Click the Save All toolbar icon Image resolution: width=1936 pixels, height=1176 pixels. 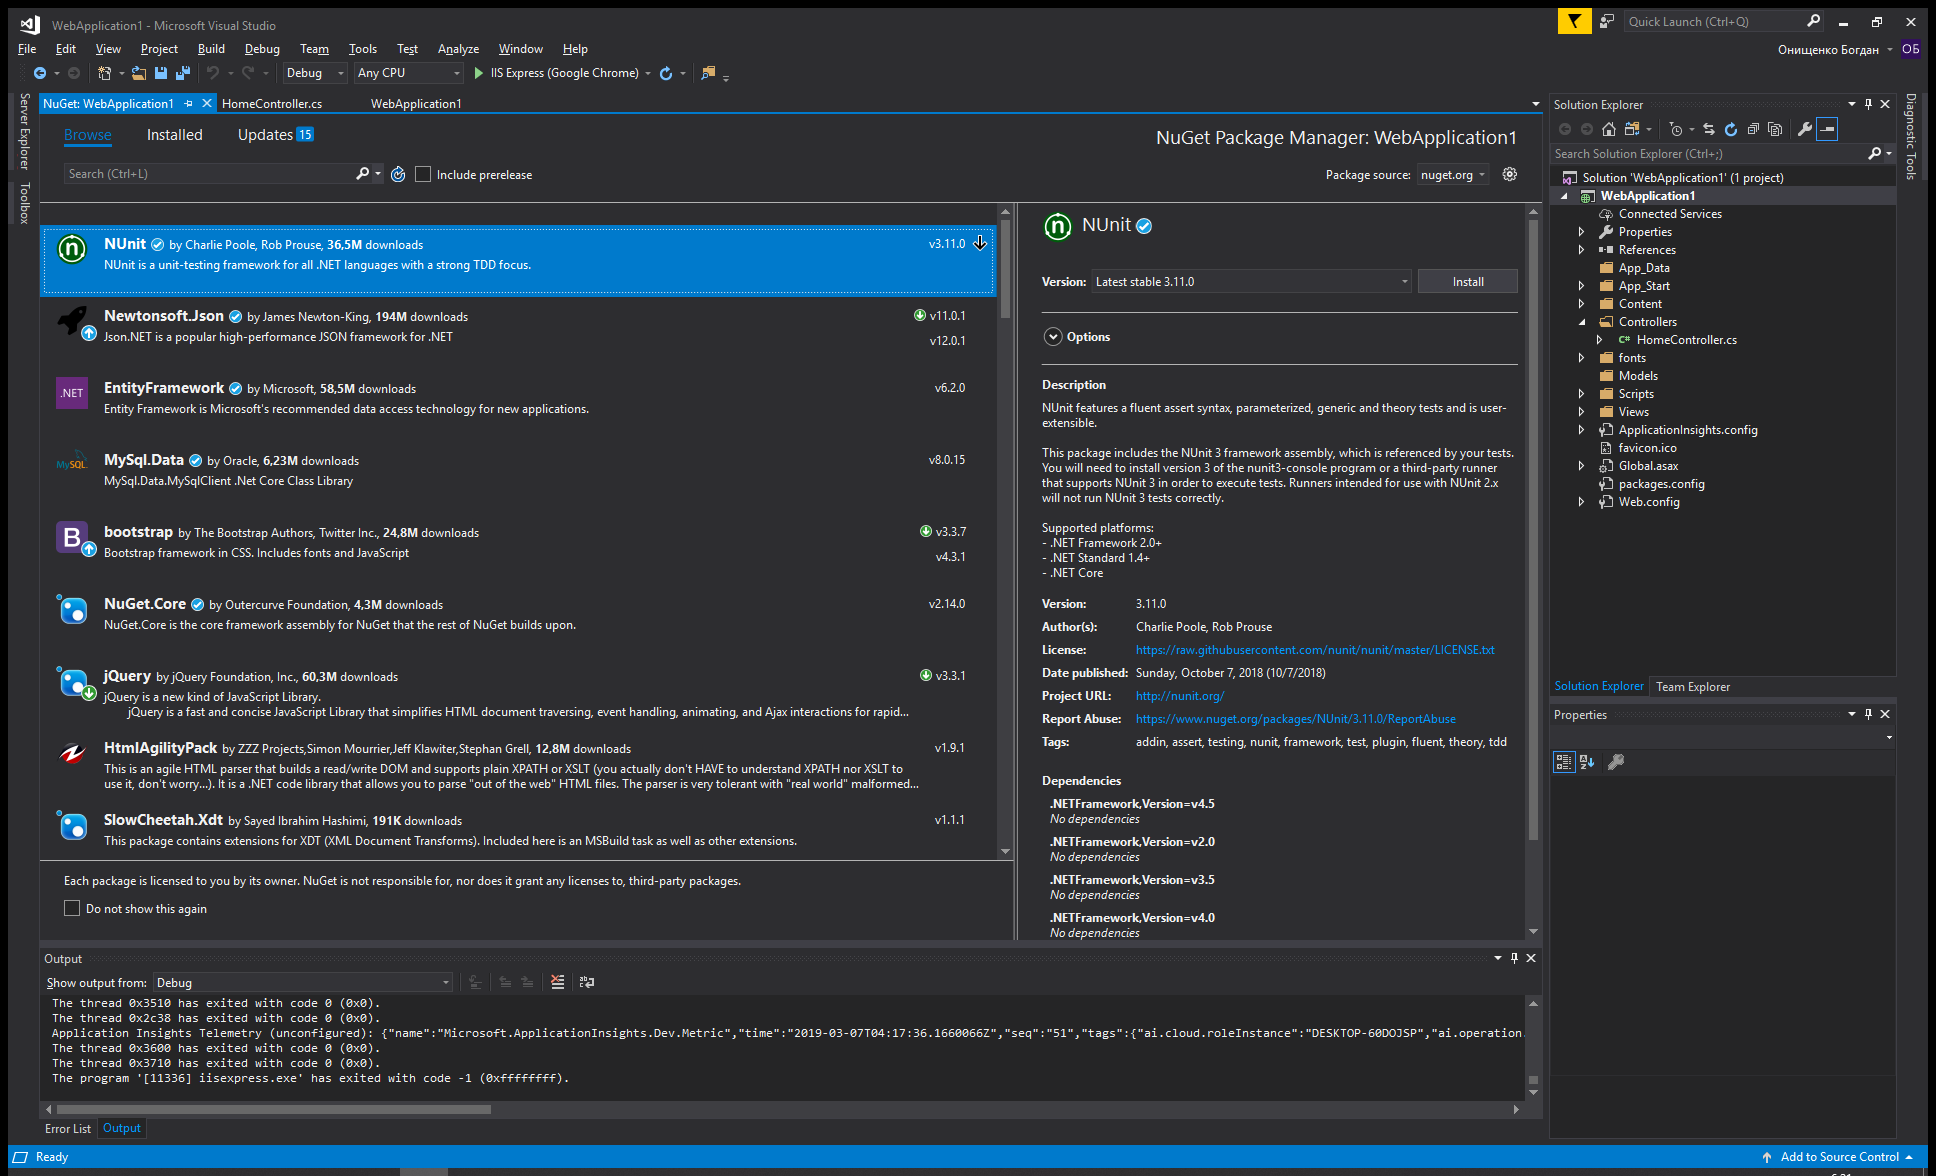click(183, 73)
